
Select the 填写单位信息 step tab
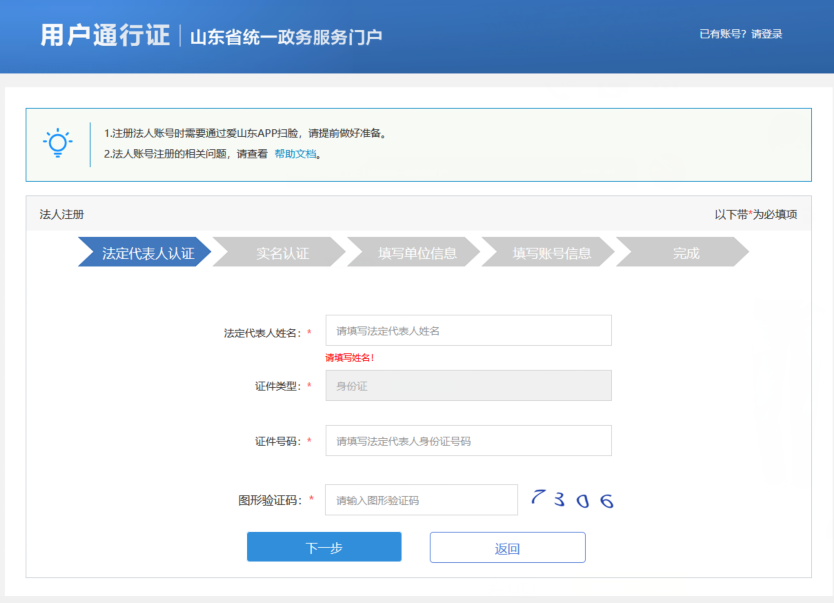coord(421,252)
